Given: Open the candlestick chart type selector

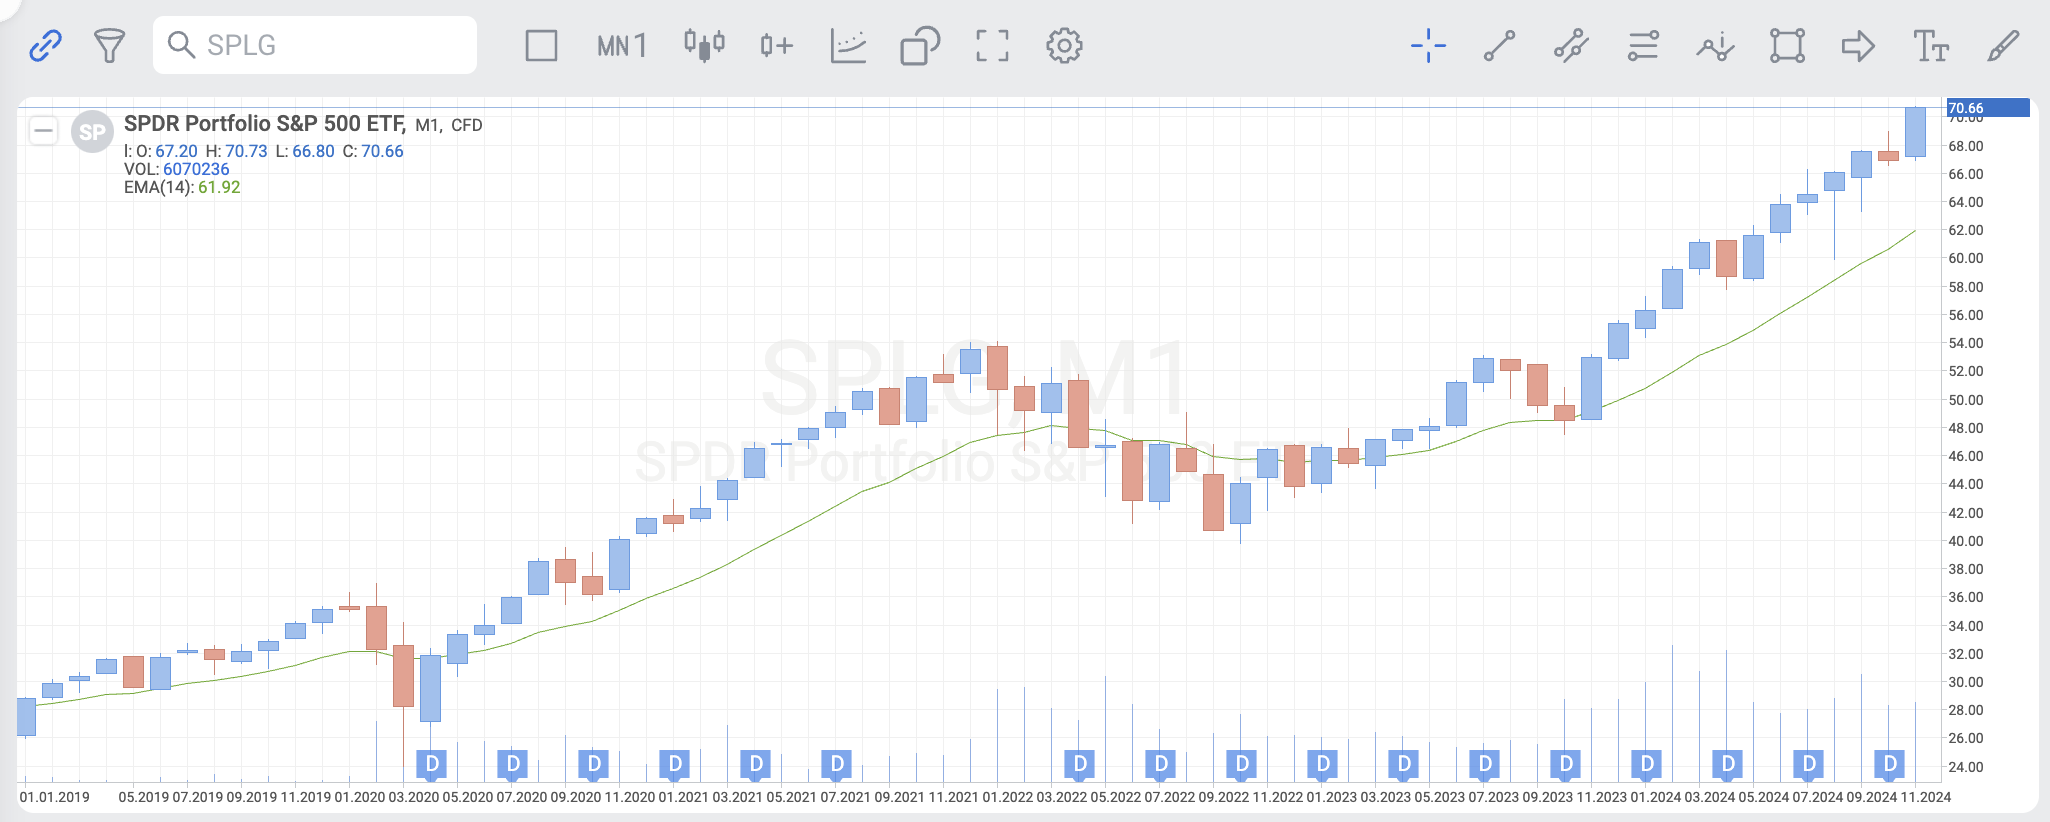Looking at the screenshot, I should [704, 45].
